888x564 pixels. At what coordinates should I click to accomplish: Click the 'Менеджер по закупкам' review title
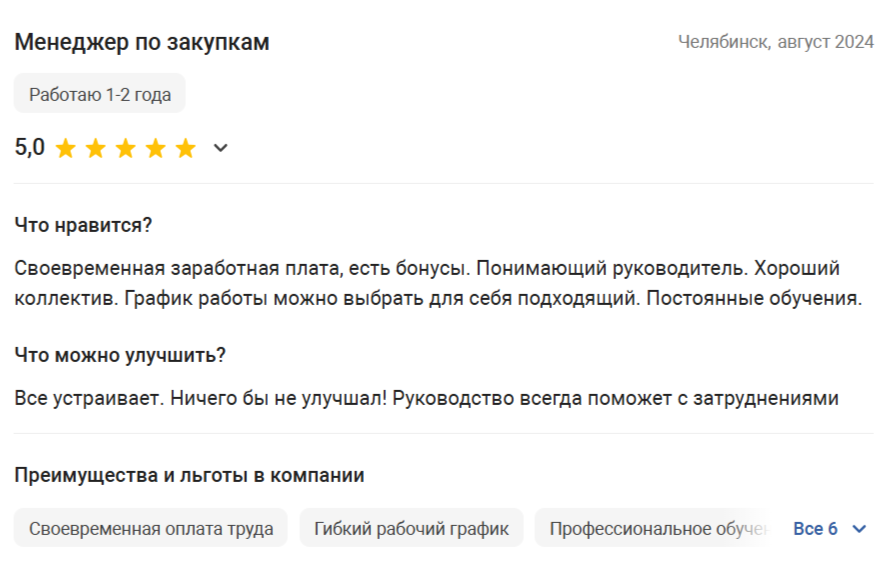(142, 42)
